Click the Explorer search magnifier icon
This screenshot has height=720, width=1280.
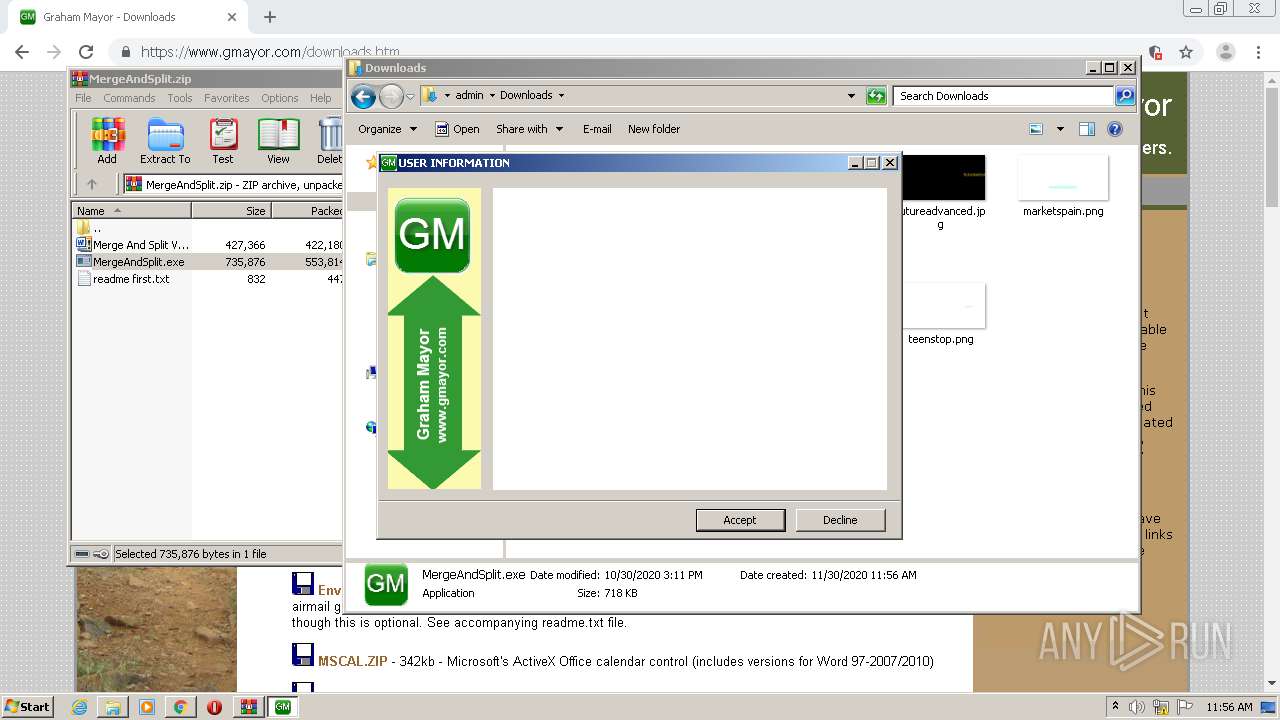[1125, 96]
